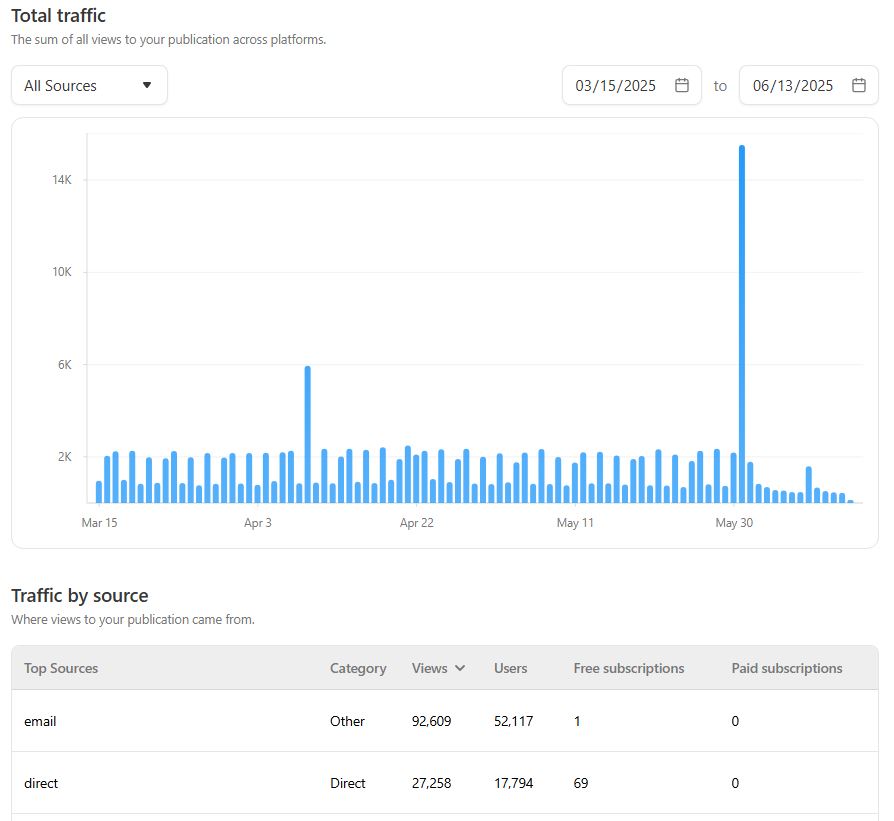Viewport: 894px width, 821px height.
Task: Click the Paid subscriptions column header
Action: (787, 669)
